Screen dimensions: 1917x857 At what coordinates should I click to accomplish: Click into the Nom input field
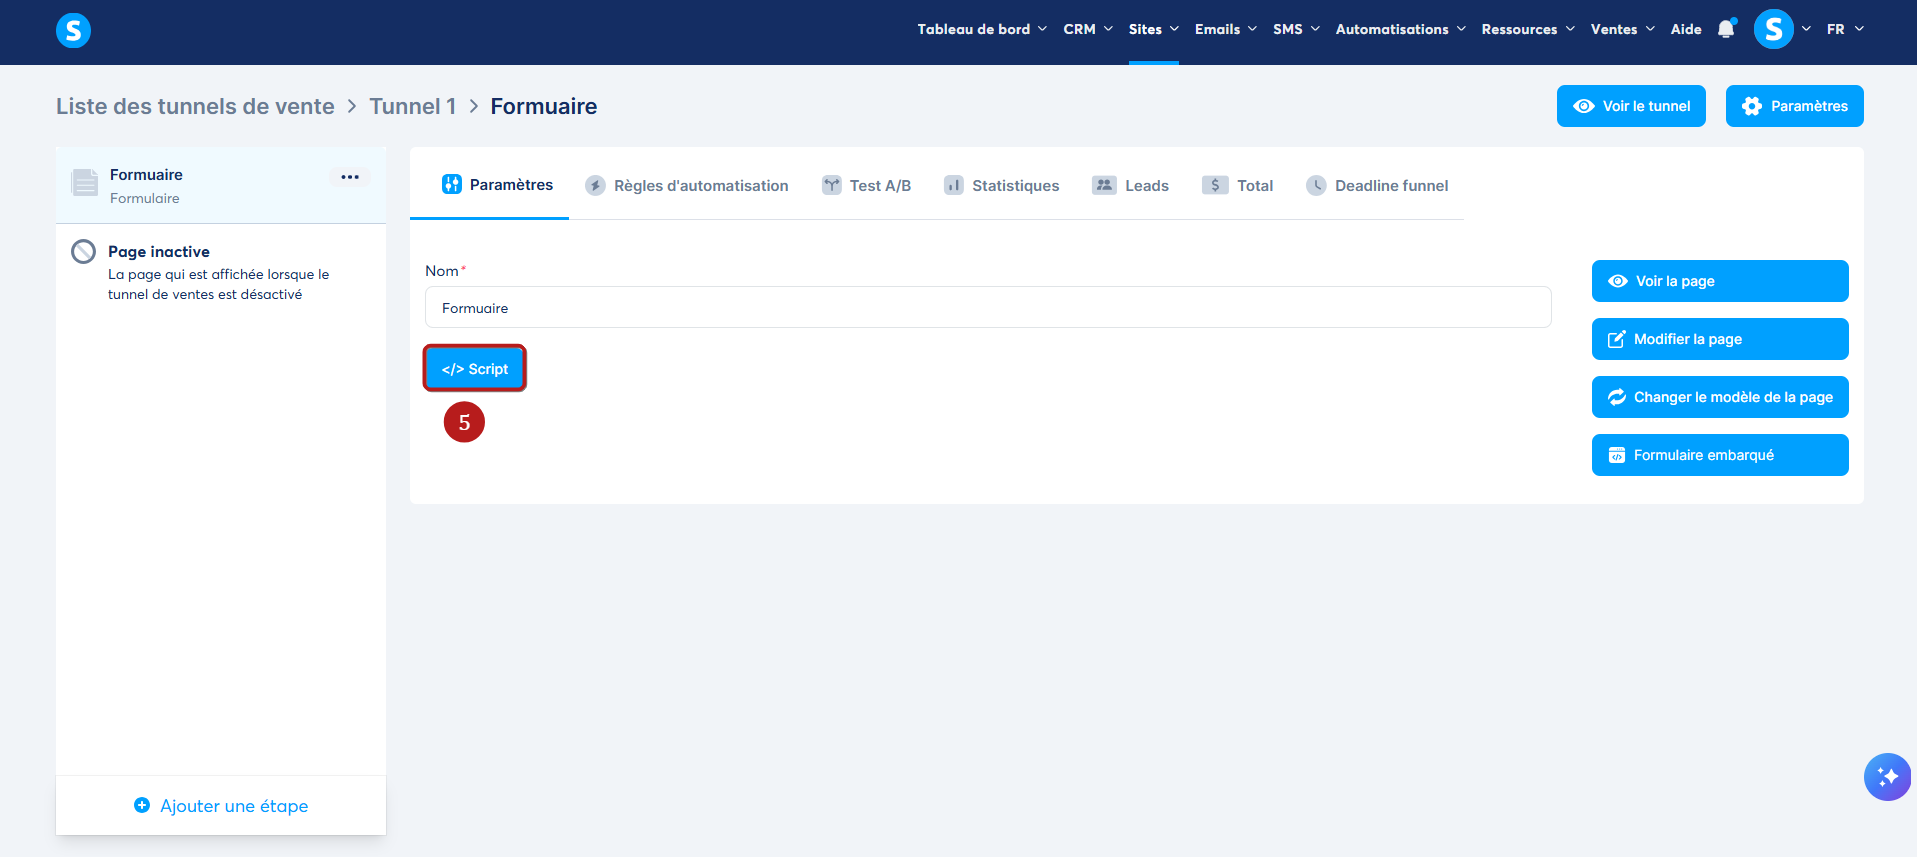(988, 307)
